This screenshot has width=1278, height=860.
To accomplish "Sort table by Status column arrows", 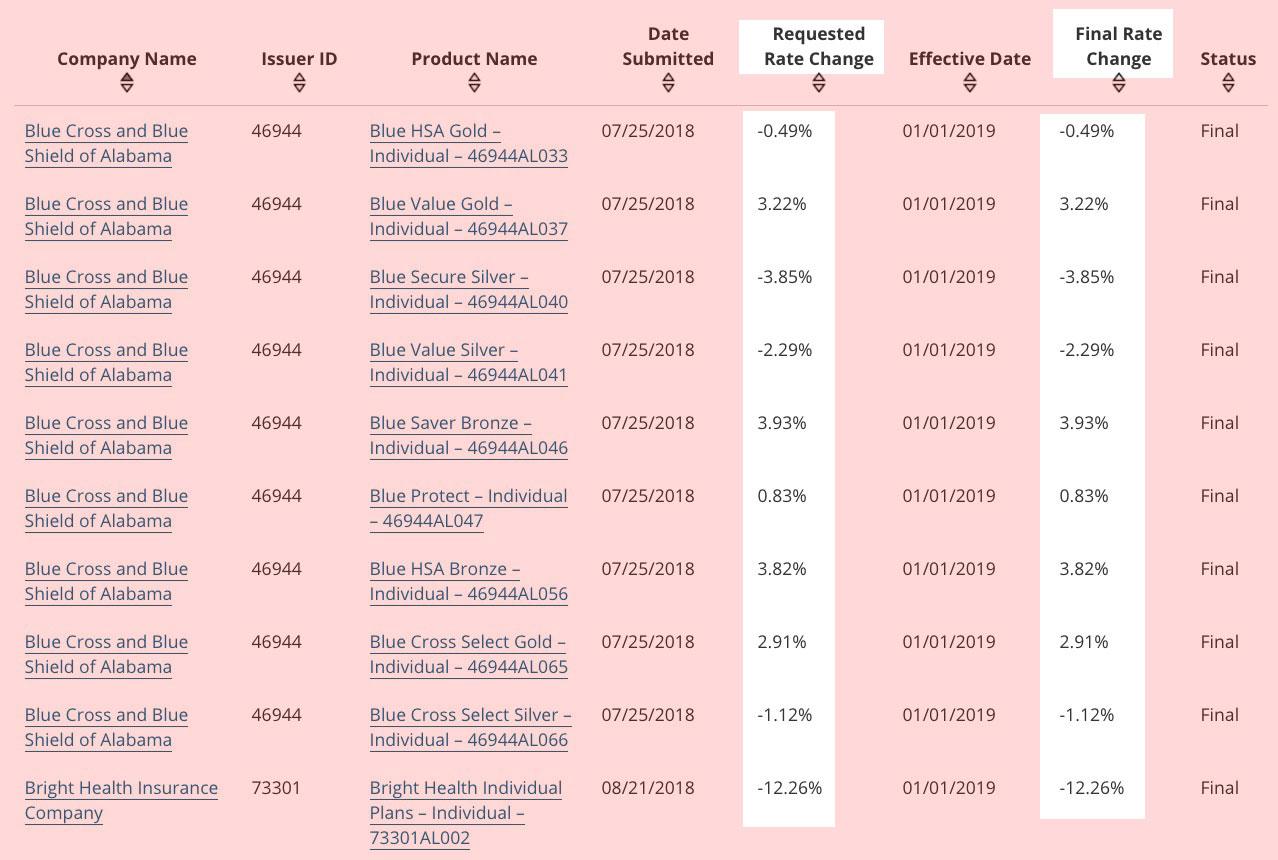I will tap(1228, 84).
